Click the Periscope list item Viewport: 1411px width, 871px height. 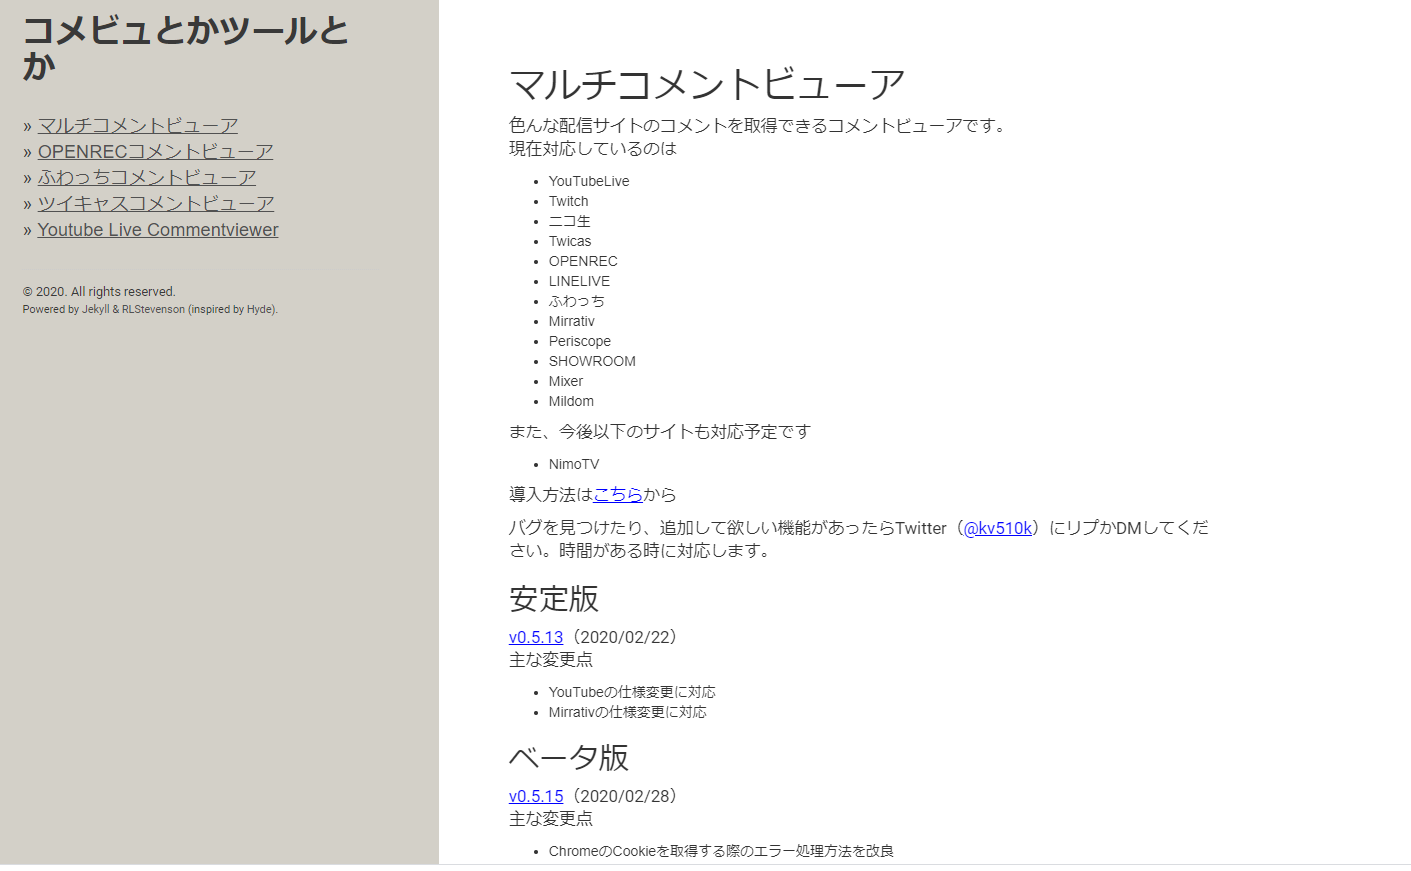tap(580, 341)
